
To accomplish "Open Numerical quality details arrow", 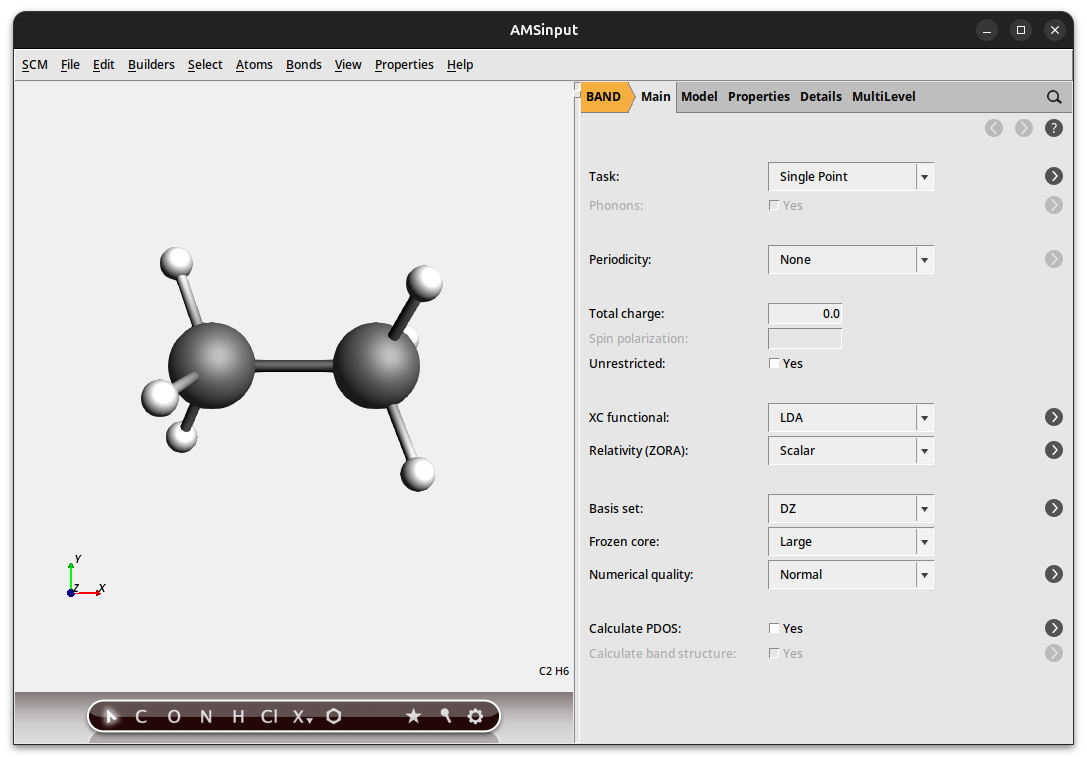I will pyautogui.click(x=1054, y=575).
